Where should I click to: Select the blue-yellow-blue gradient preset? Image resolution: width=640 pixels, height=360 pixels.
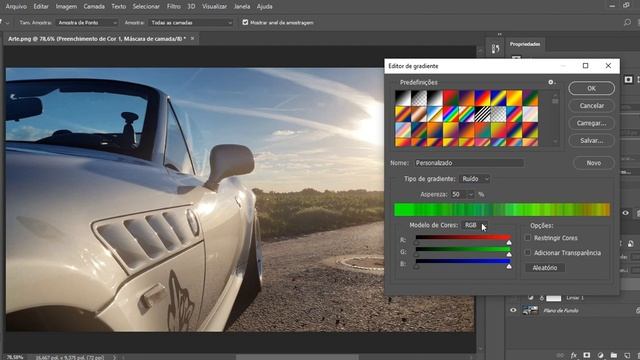(x=498, y=98)
